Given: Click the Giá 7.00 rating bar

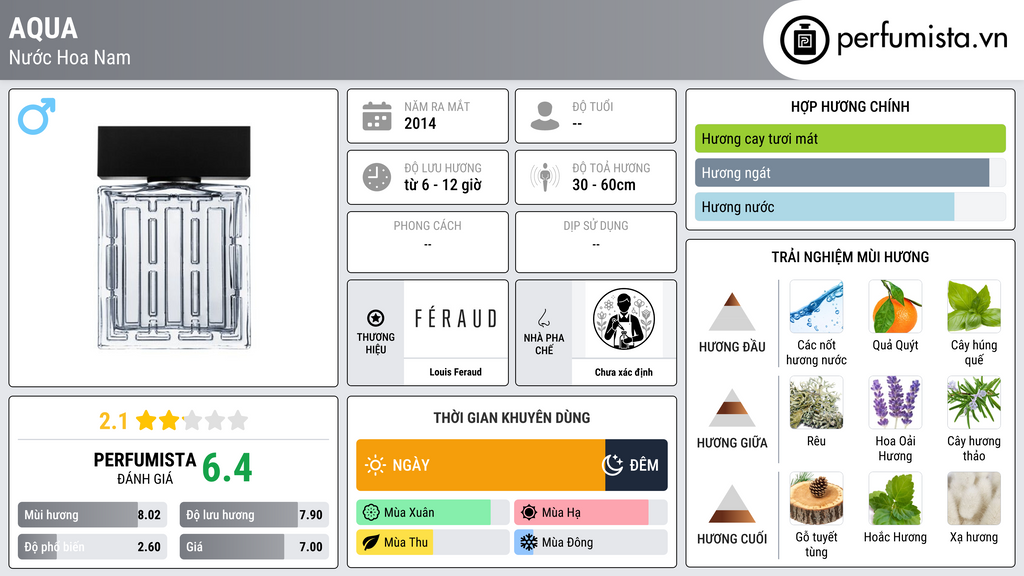Looking at the screenshot, I should click(254, 547).
